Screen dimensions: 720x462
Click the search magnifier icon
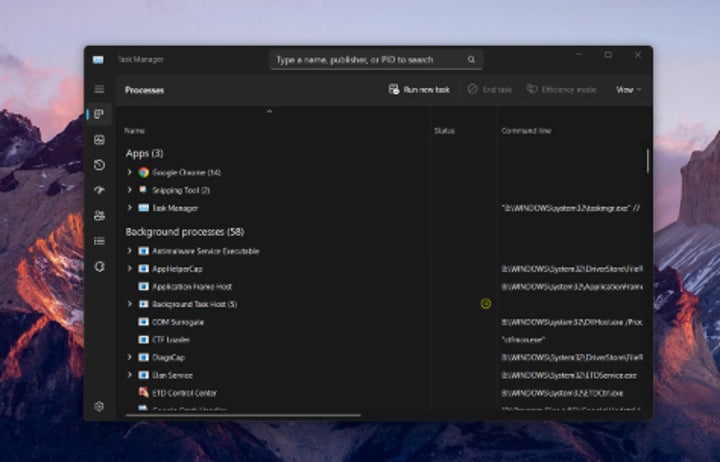tap(471, 60)
